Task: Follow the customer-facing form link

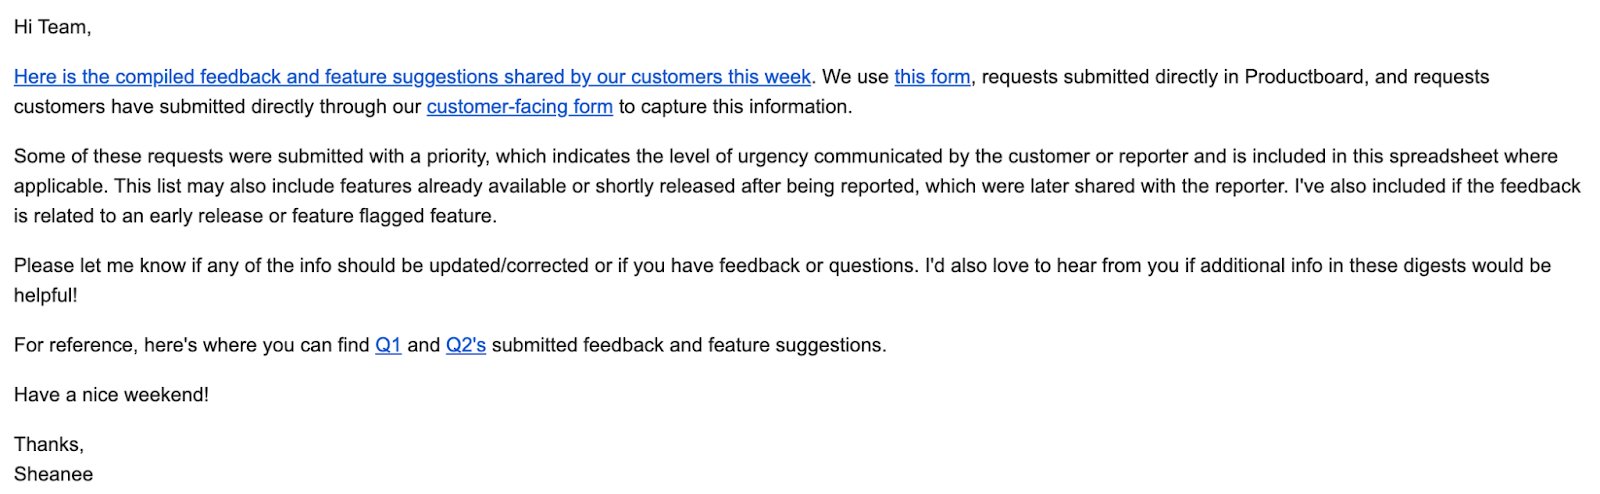Action: [x=519, y=107]
